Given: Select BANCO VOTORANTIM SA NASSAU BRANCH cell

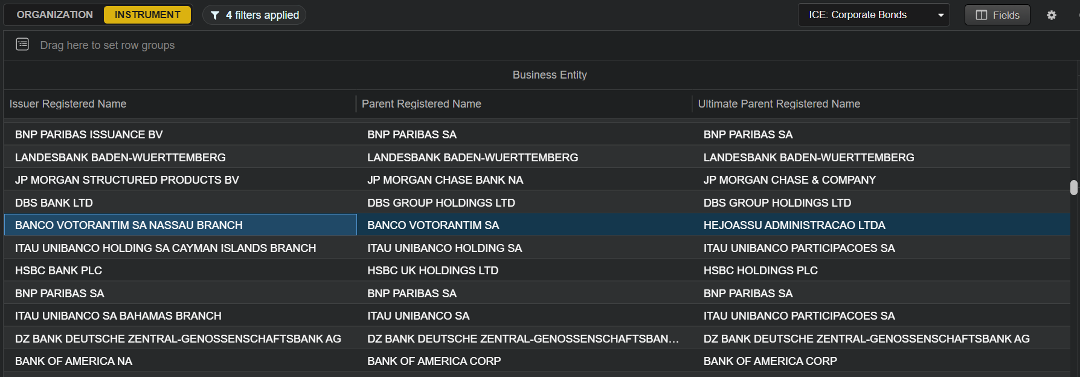Looking at the screenshot, I should click(x=180, y=225).
